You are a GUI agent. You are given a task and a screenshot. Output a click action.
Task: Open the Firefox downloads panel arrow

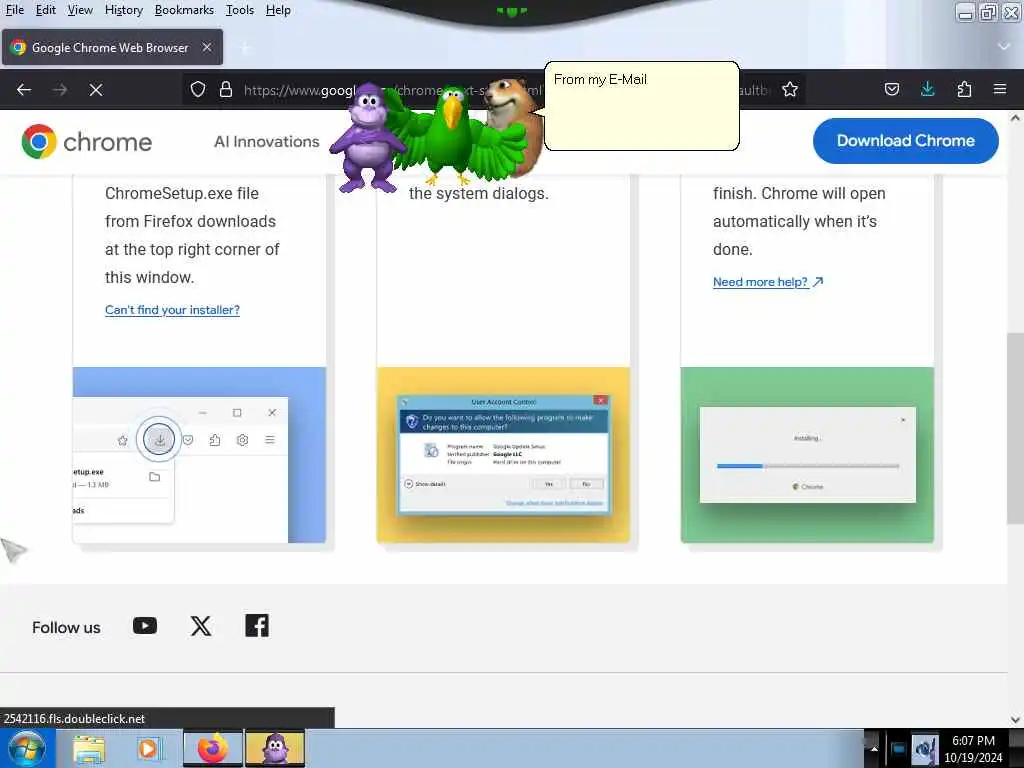(x=927, y=89)
